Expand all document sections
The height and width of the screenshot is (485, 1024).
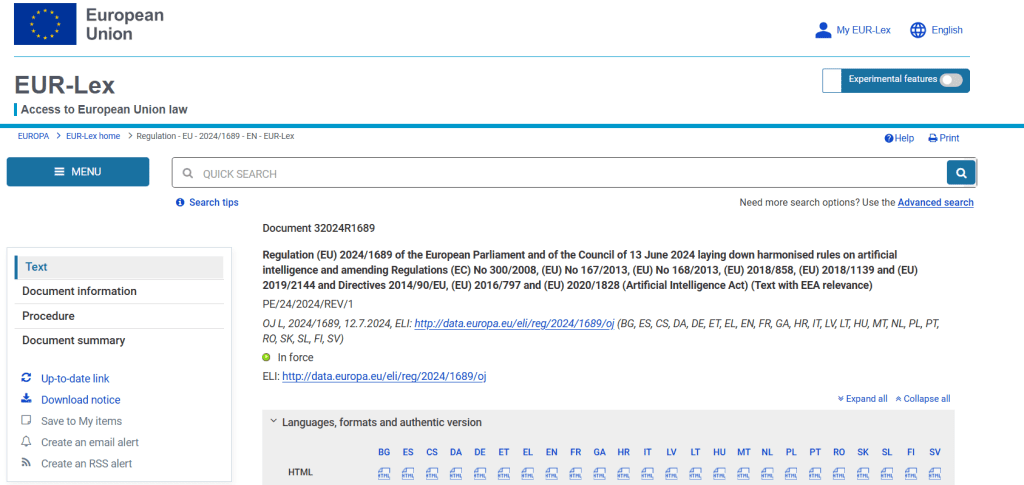[862, 399]
